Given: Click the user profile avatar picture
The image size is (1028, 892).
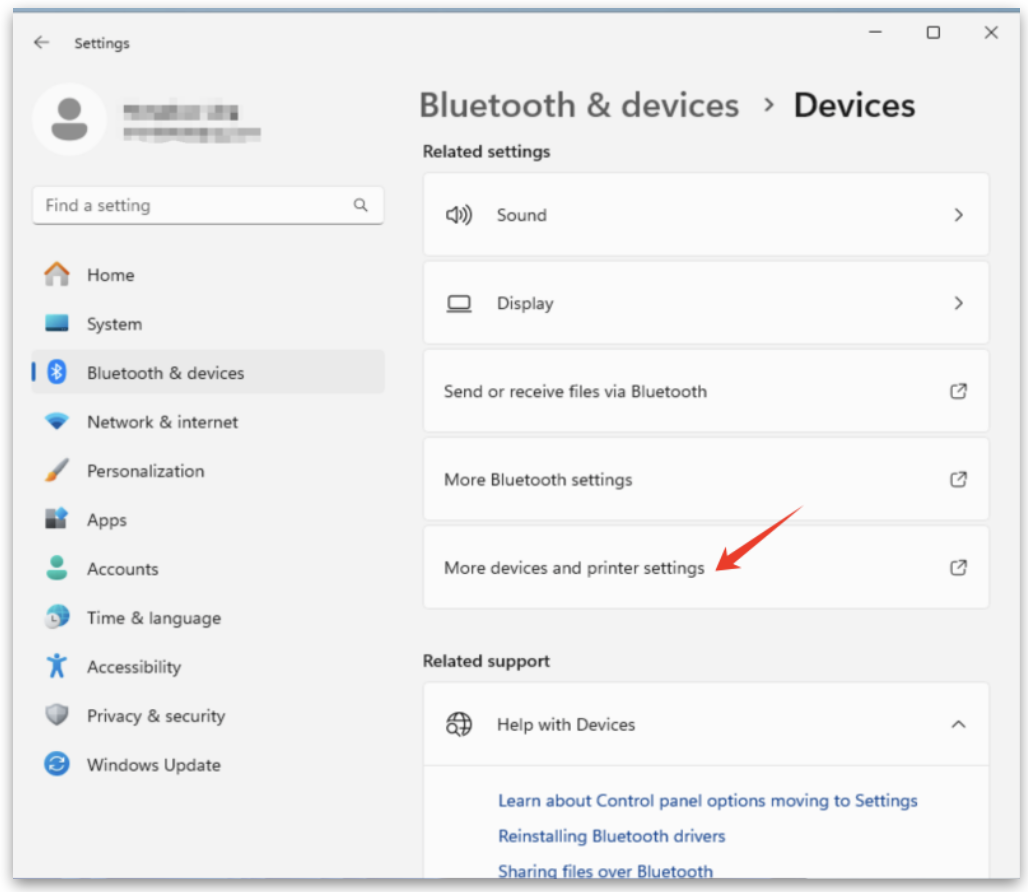Looking at the screenshot, I should coord(69,119).
